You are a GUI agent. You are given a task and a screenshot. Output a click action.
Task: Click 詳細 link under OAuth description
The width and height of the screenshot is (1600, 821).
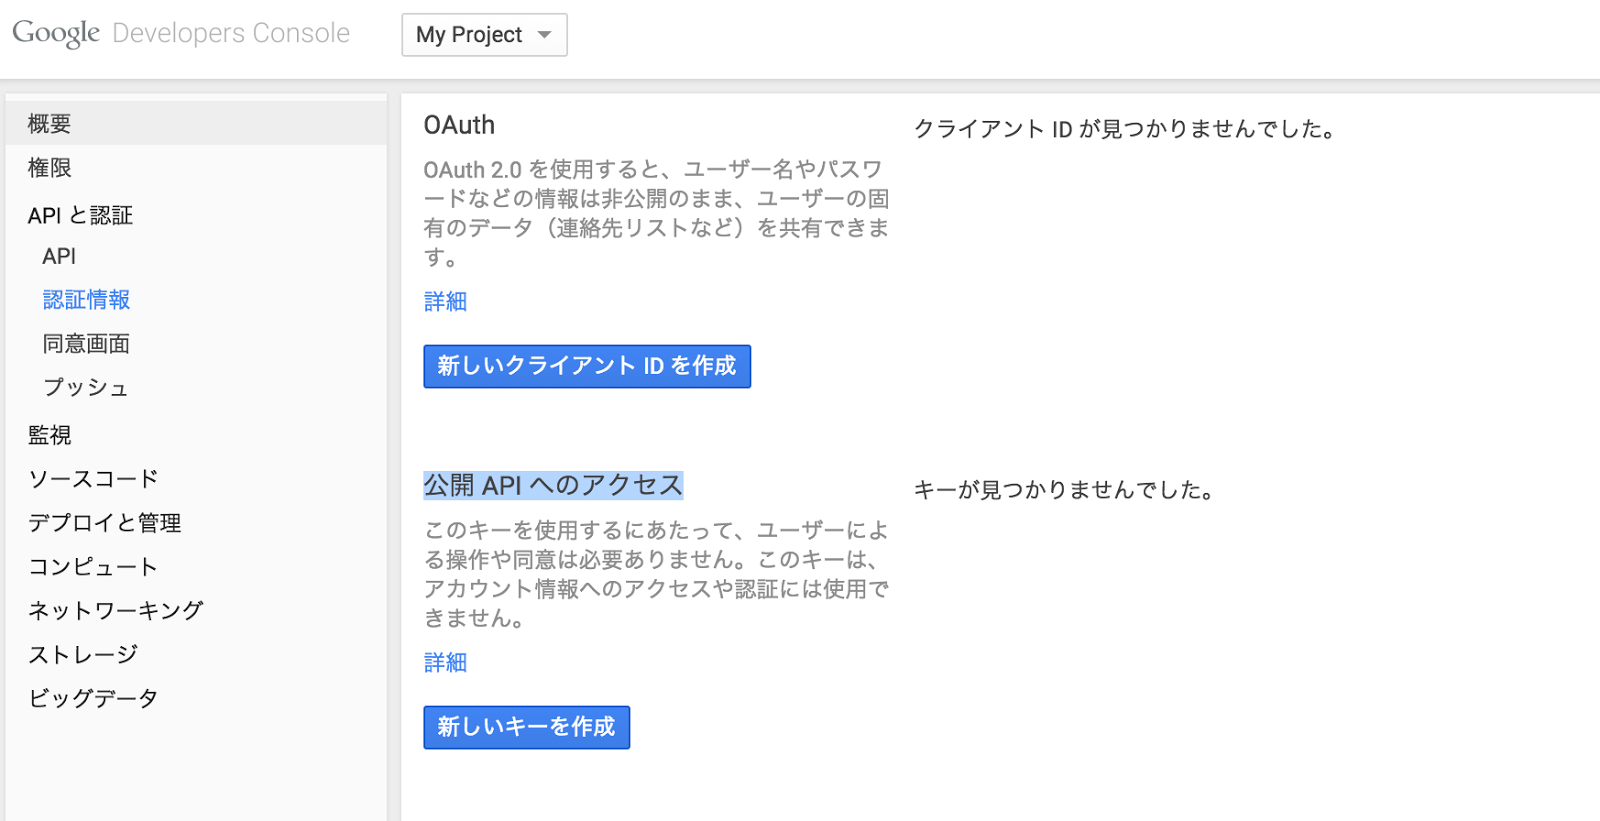pyautogui.click(x=445, y=302)
